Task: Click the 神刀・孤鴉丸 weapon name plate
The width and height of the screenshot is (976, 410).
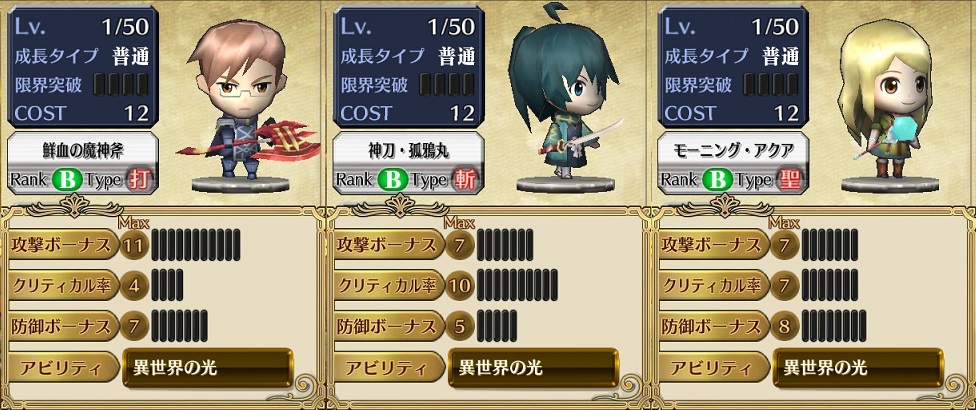Action: tap(409, 149)
